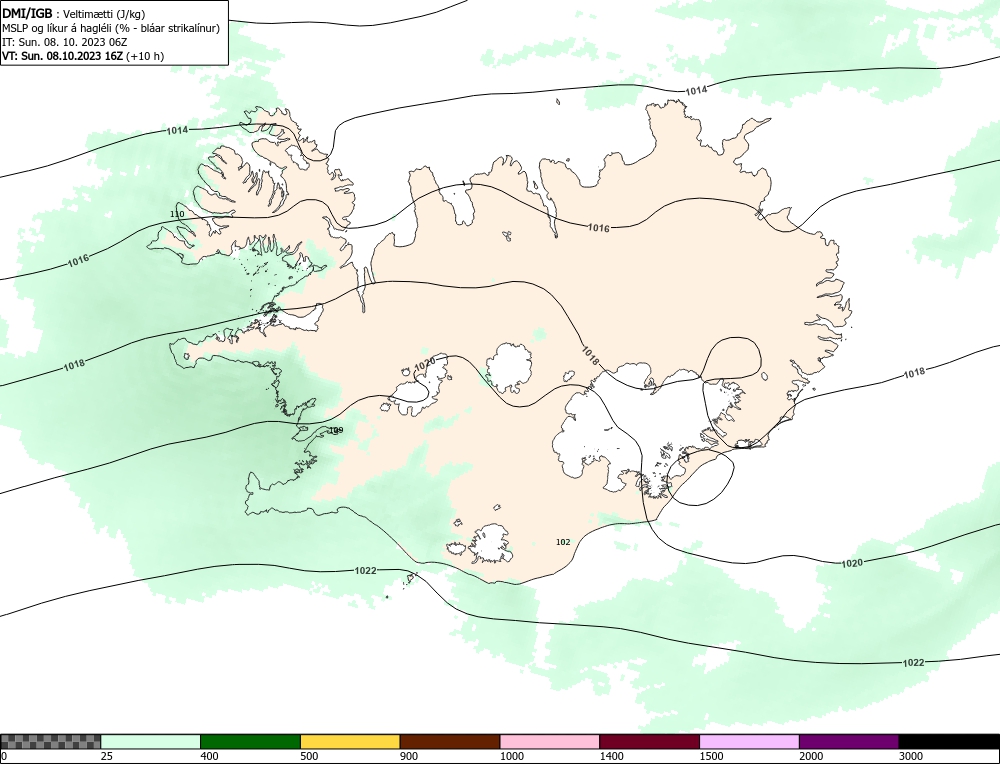Screen dimensions: 1000x764
Task: Click the brown 900–1000 legend swatch
Action: (450, 742)
